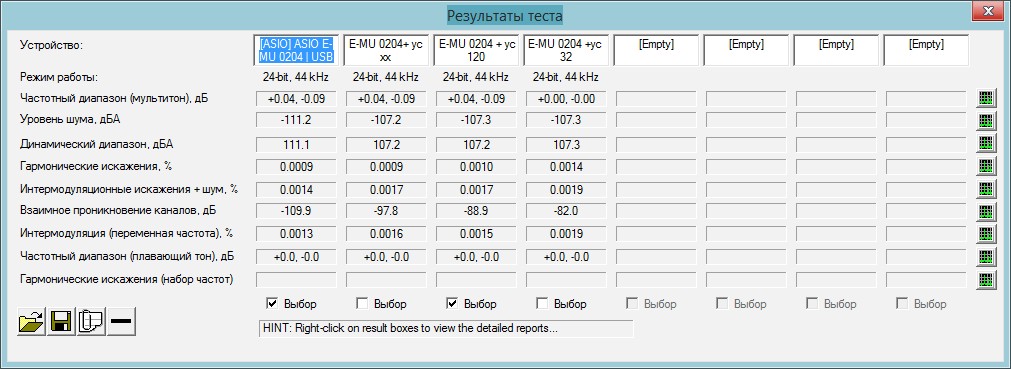Show the graph for the Гармонические искажения, % row
This screenshot has width=1011, height=369.
tap(984, 166)
